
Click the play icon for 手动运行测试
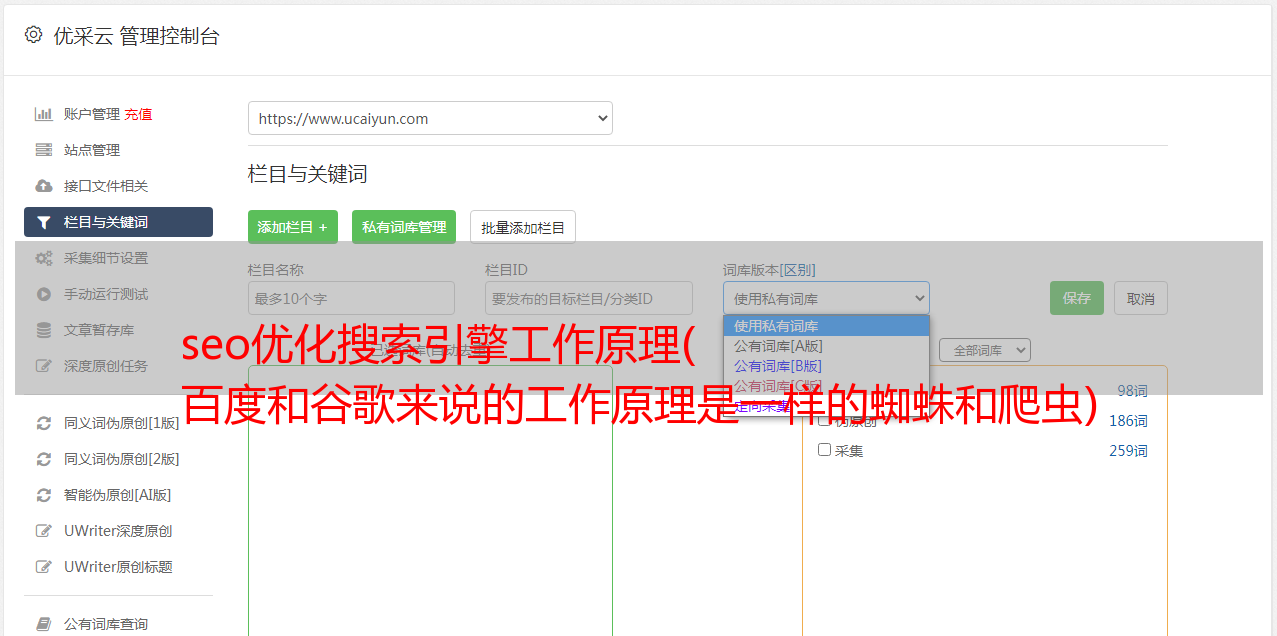[x=44, y=294]
